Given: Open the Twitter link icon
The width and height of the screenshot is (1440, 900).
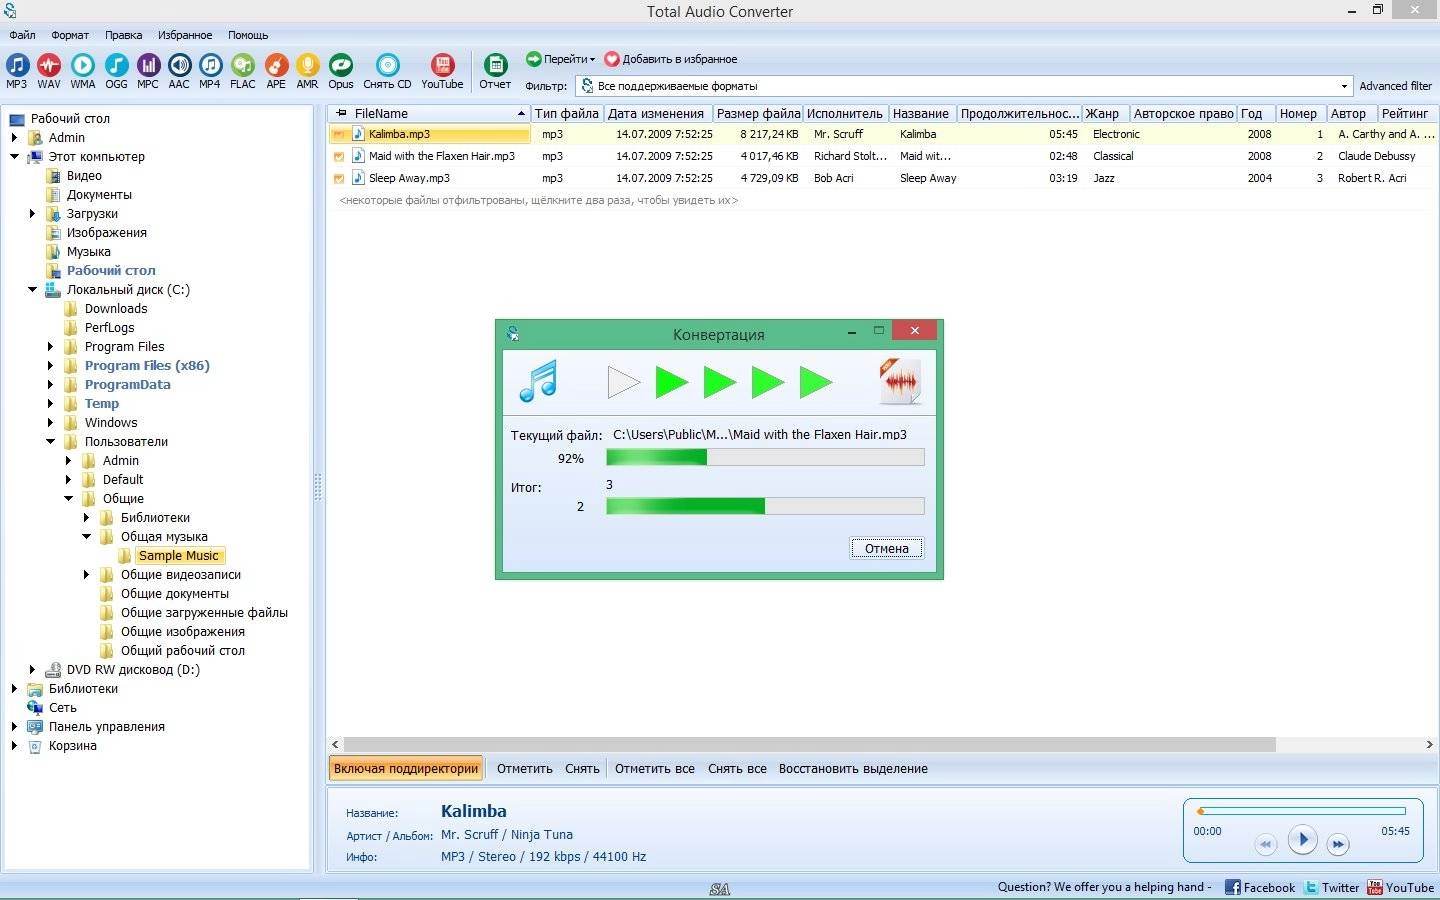Looking at the screenshot, I should (1311, 887).
